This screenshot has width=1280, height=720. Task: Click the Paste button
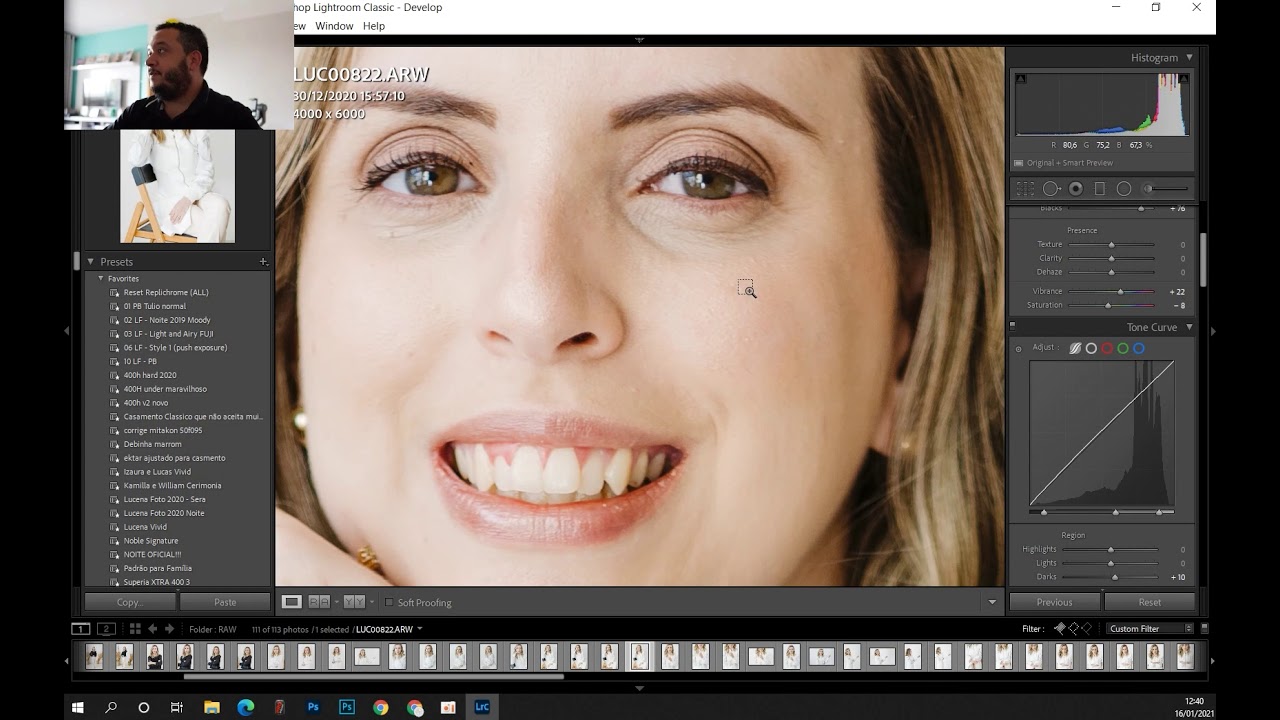click(x=225, y=602)
